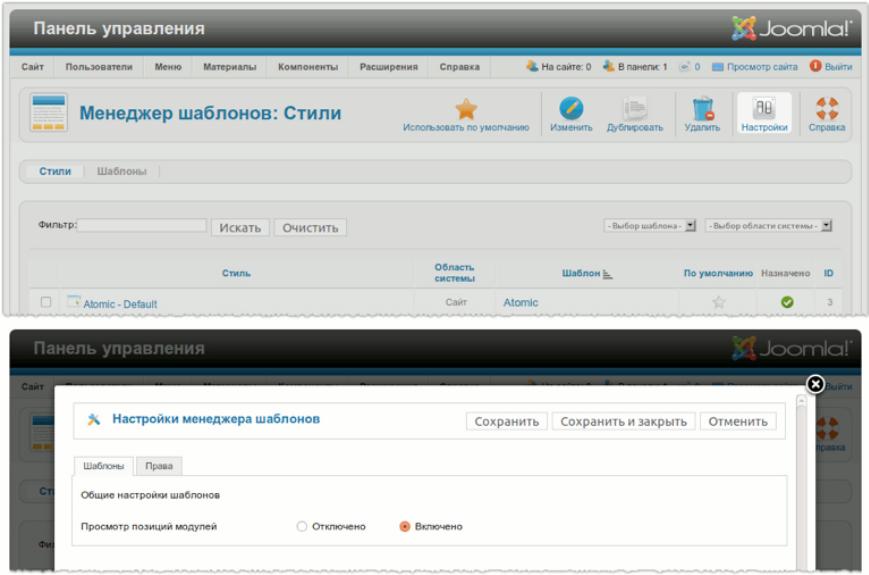Viewport: 869px width, 575px height.
Task: Click the green assigned checkmark in Atomic row
Action: tap(786, 302)
